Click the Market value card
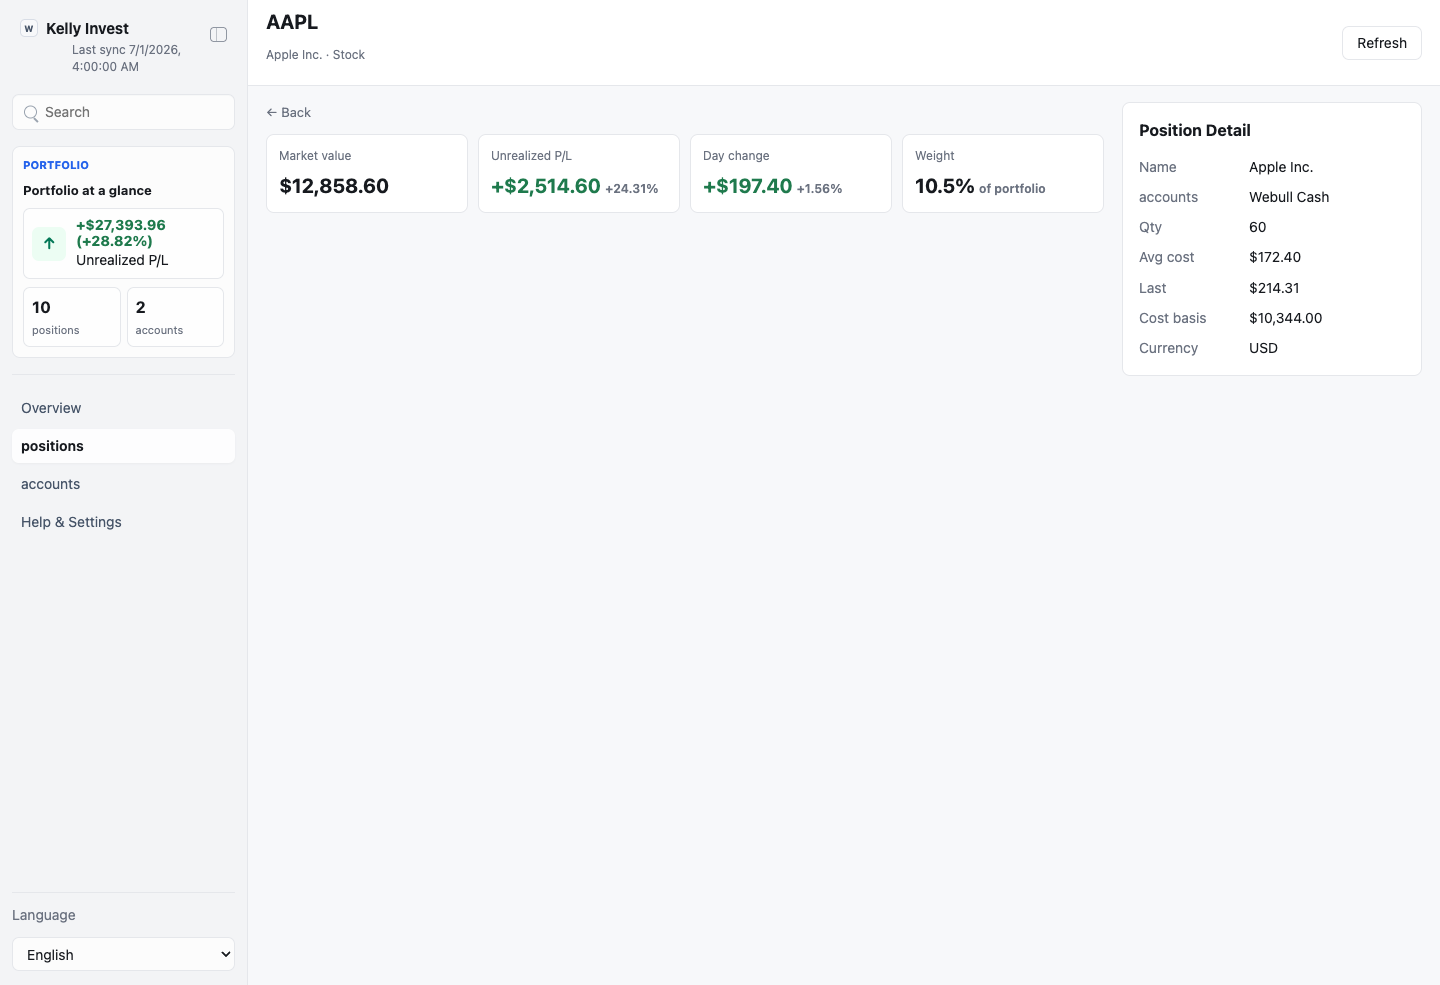The height and width of the screenshot is (985, 1440). click(x=367, y=174)
